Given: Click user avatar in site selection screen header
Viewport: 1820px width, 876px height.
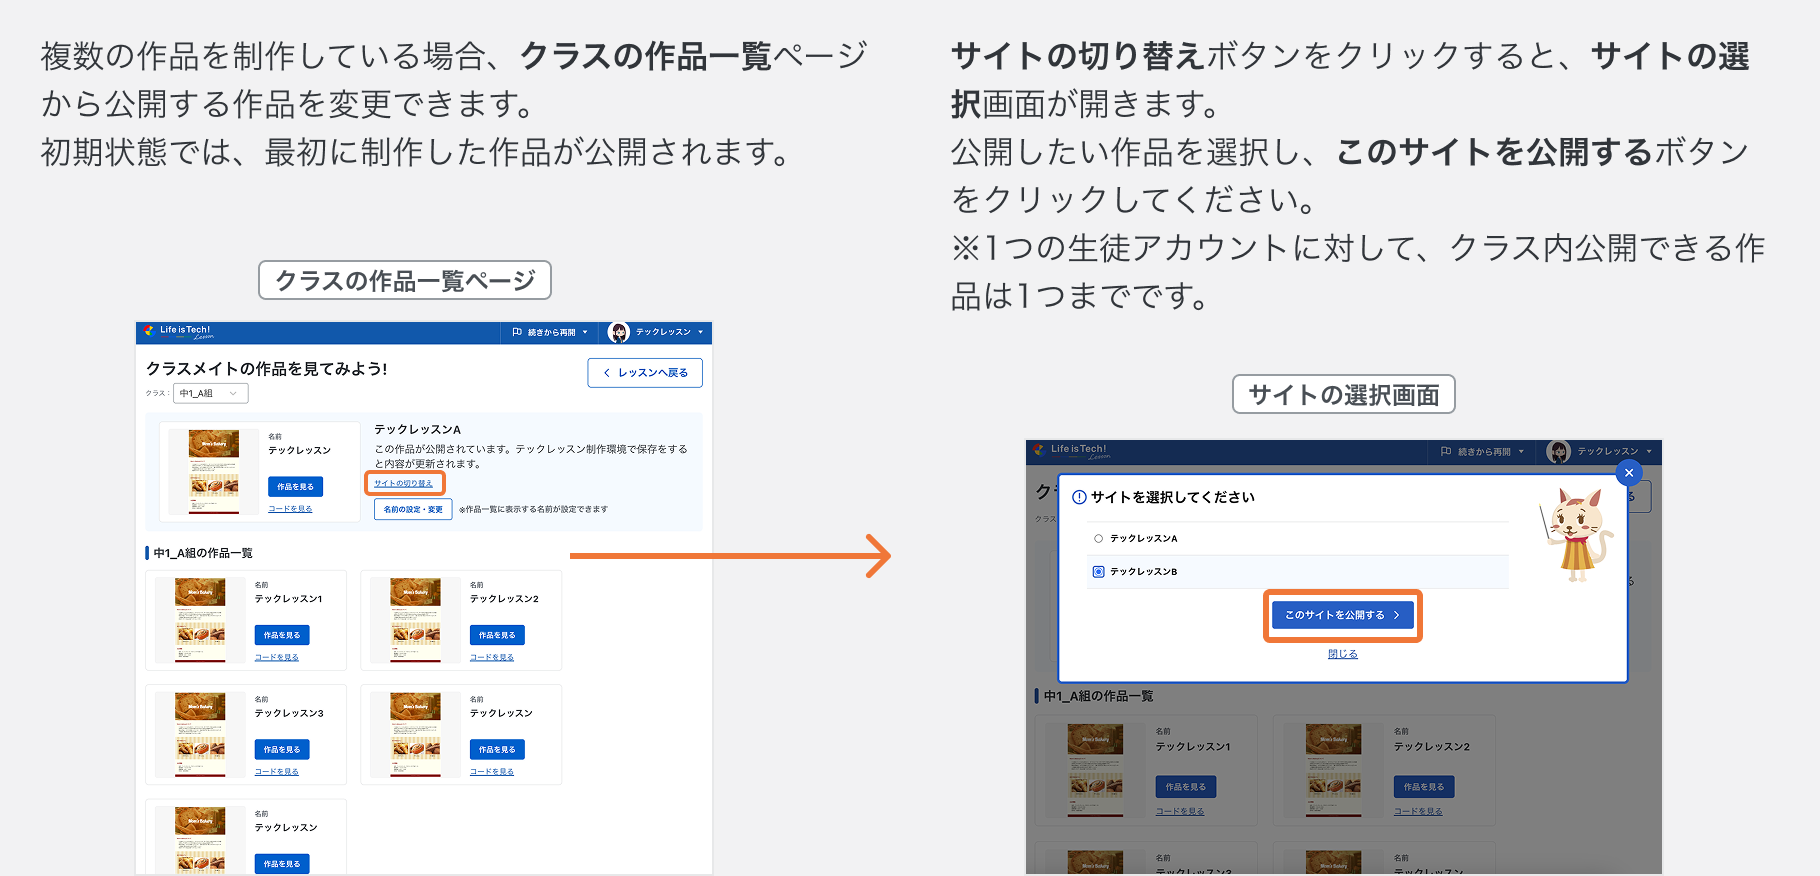Looking at the screenshot, I should [1558, 452].
